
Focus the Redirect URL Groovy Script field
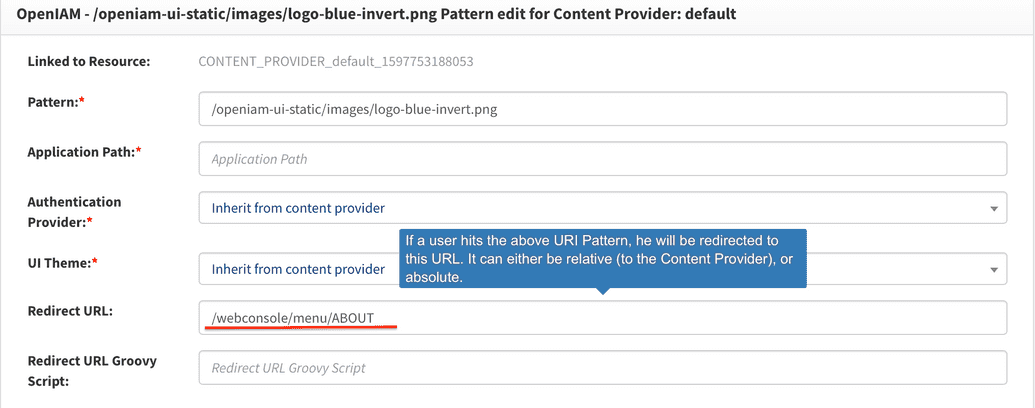602,368
